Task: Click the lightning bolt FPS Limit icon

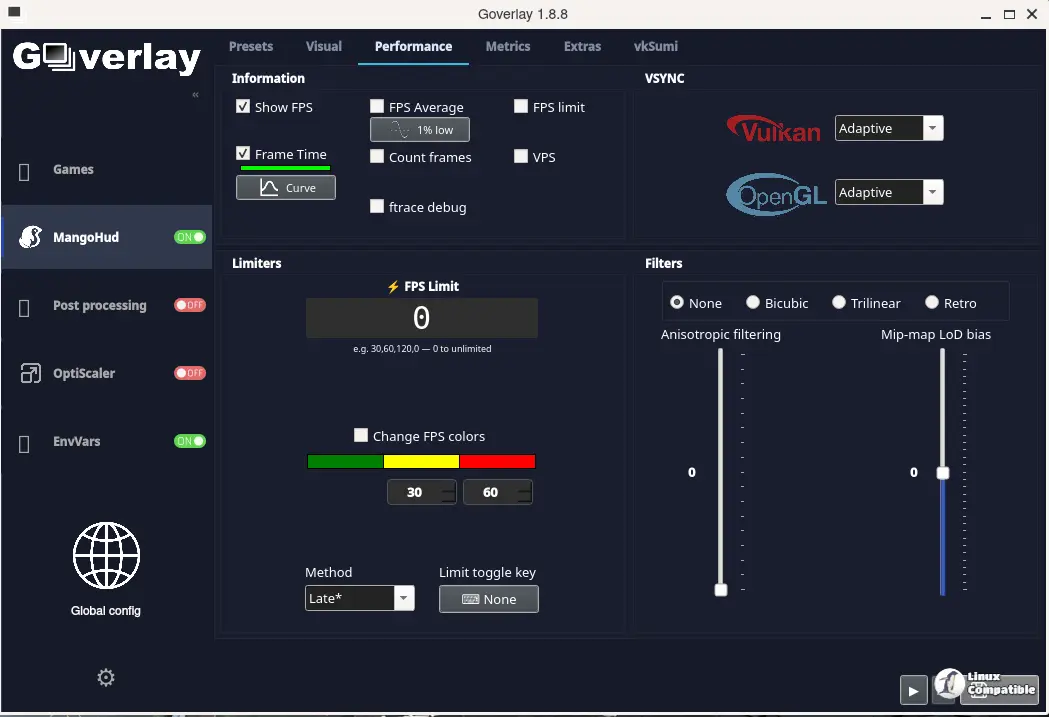Action: (x=393, y=286)
